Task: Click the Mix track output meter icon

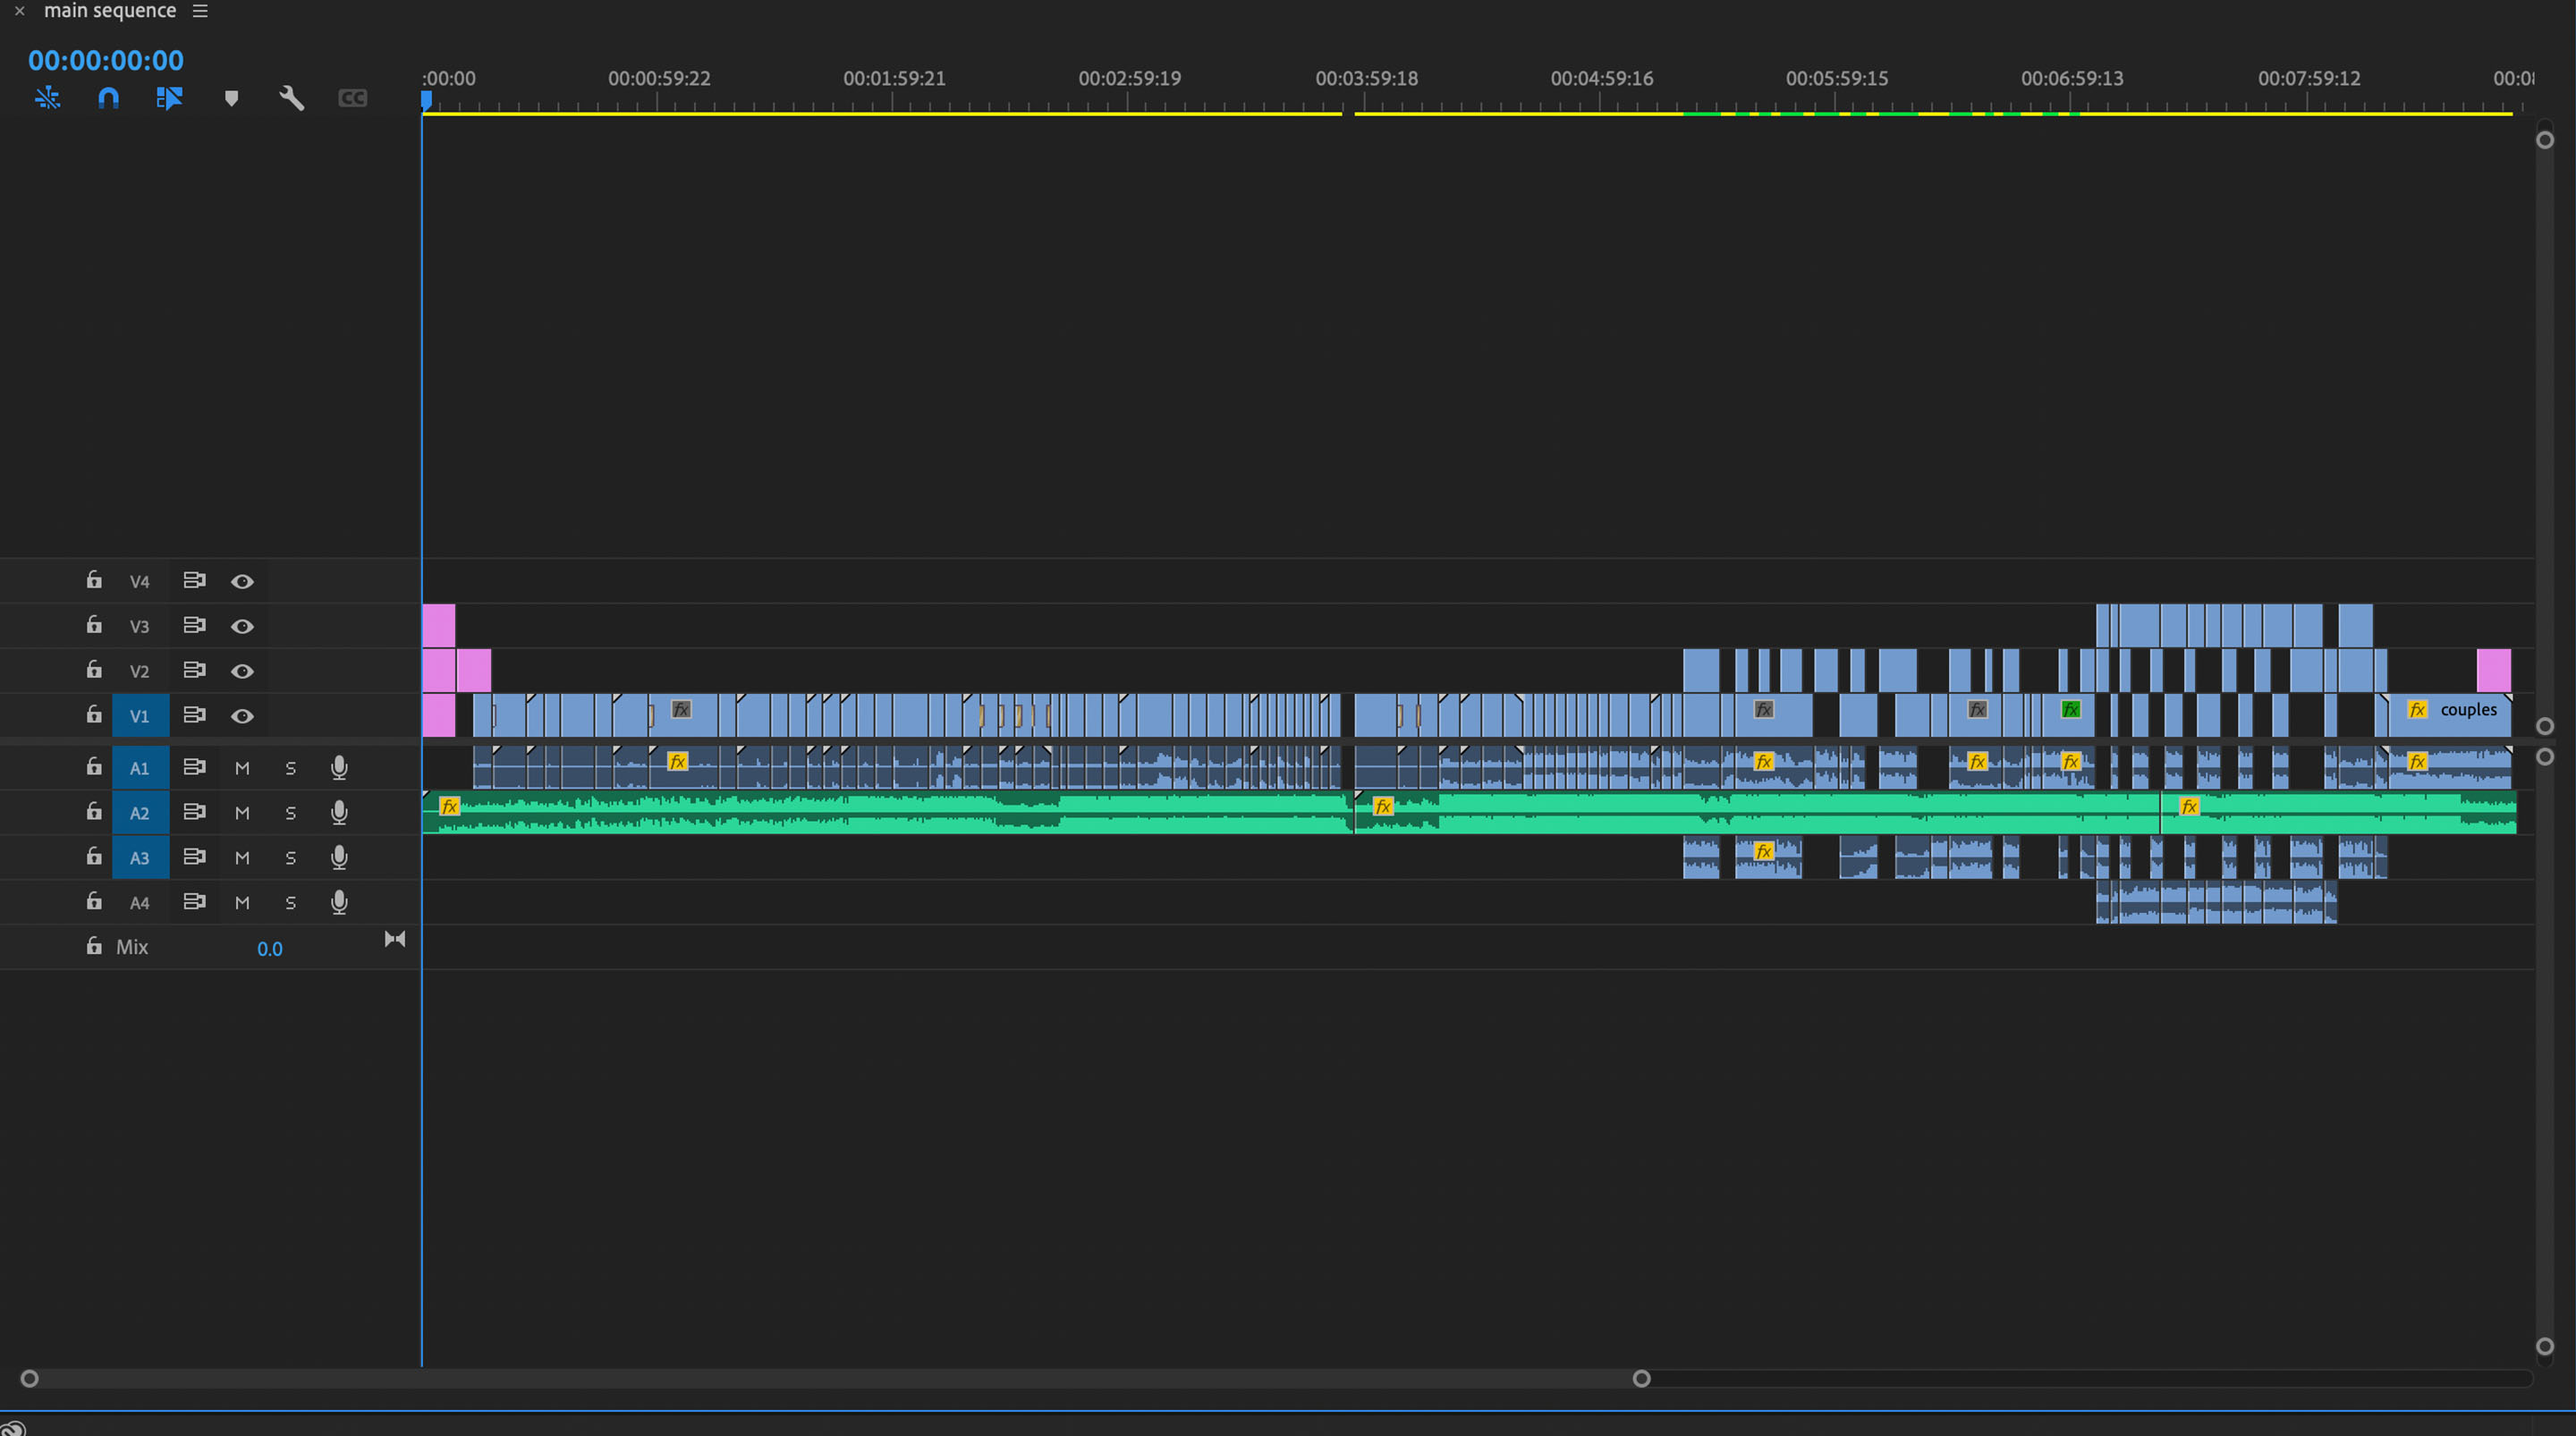Action: (395, 939)
